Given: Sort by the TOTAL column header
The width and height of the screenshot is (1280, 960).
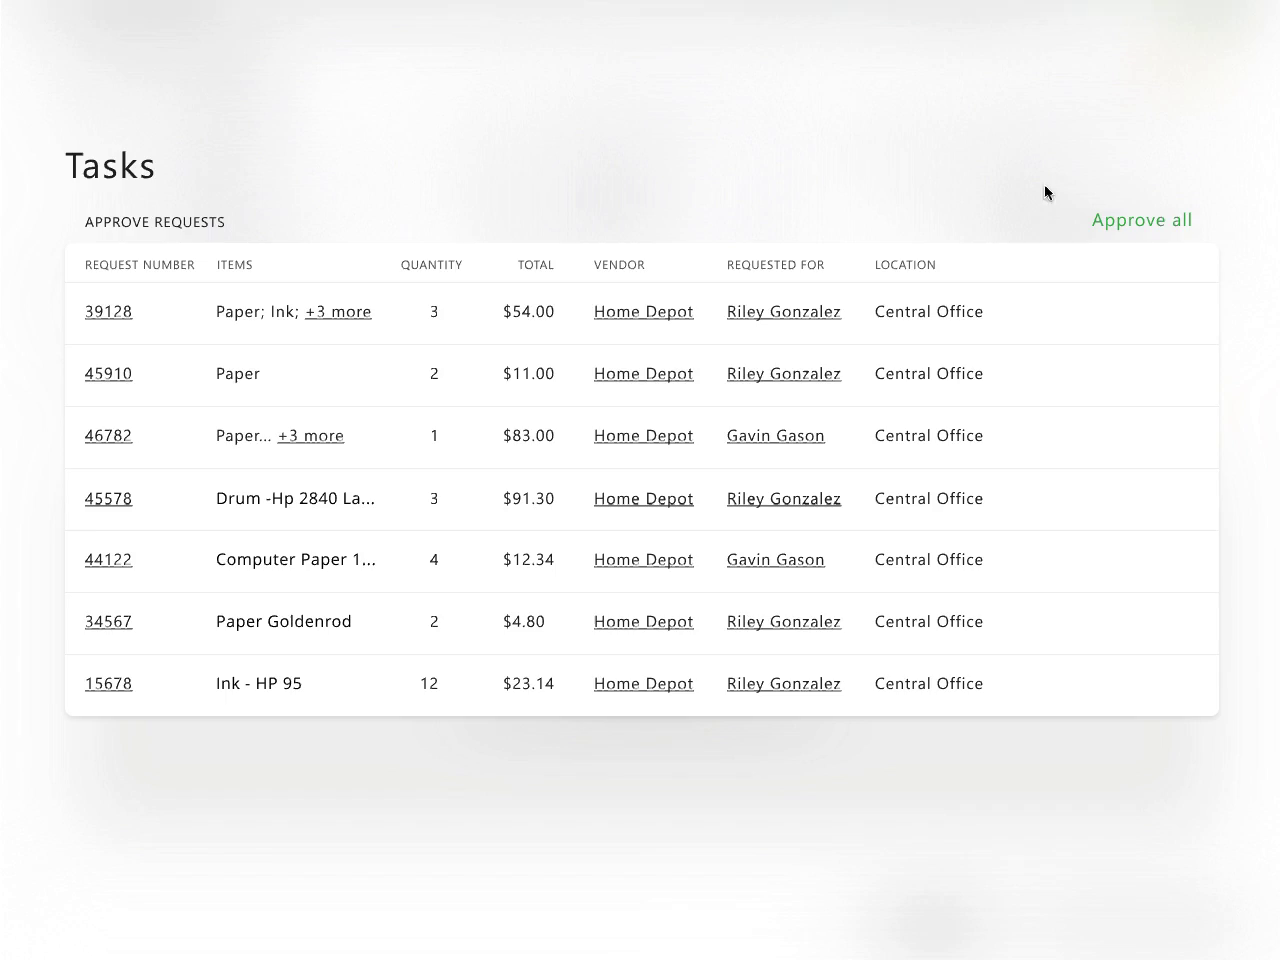Looking at the screenshot, I should [536, 264].
